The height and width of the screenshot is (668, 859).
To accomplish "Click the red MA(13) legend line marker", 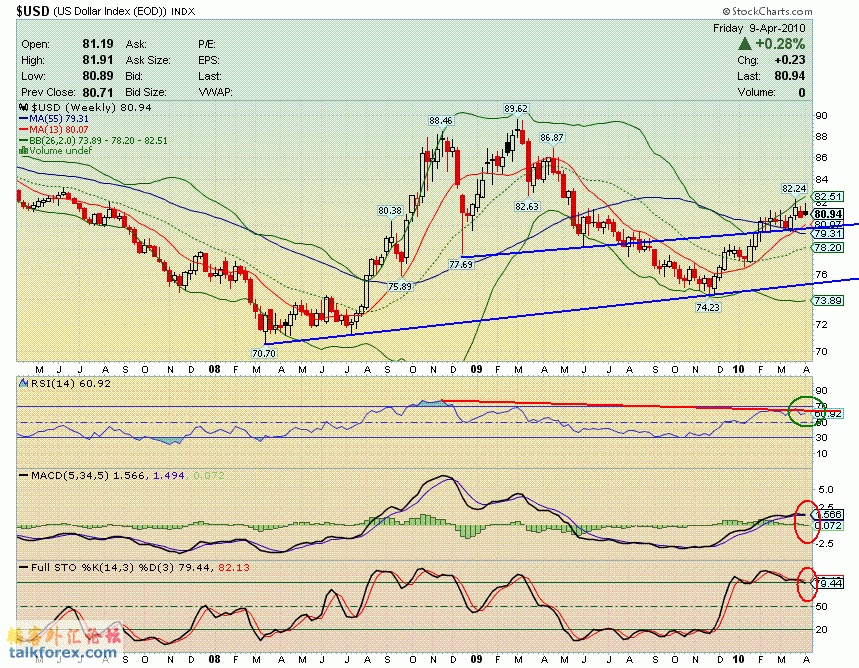I will pos(24,129).
